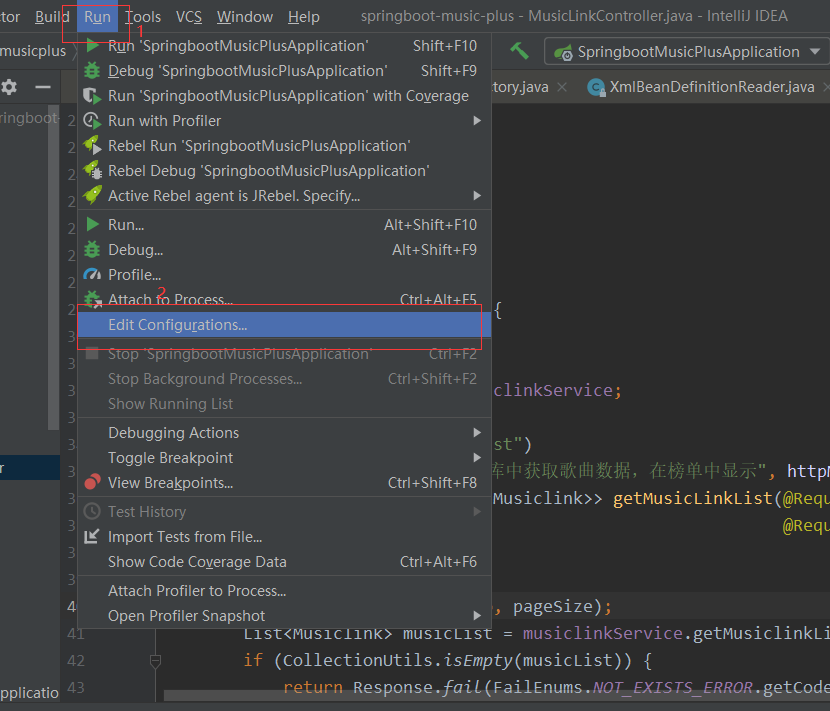Click getMusicLinkList method name in editor
This screenshot has height=711, width=830.
693,498
